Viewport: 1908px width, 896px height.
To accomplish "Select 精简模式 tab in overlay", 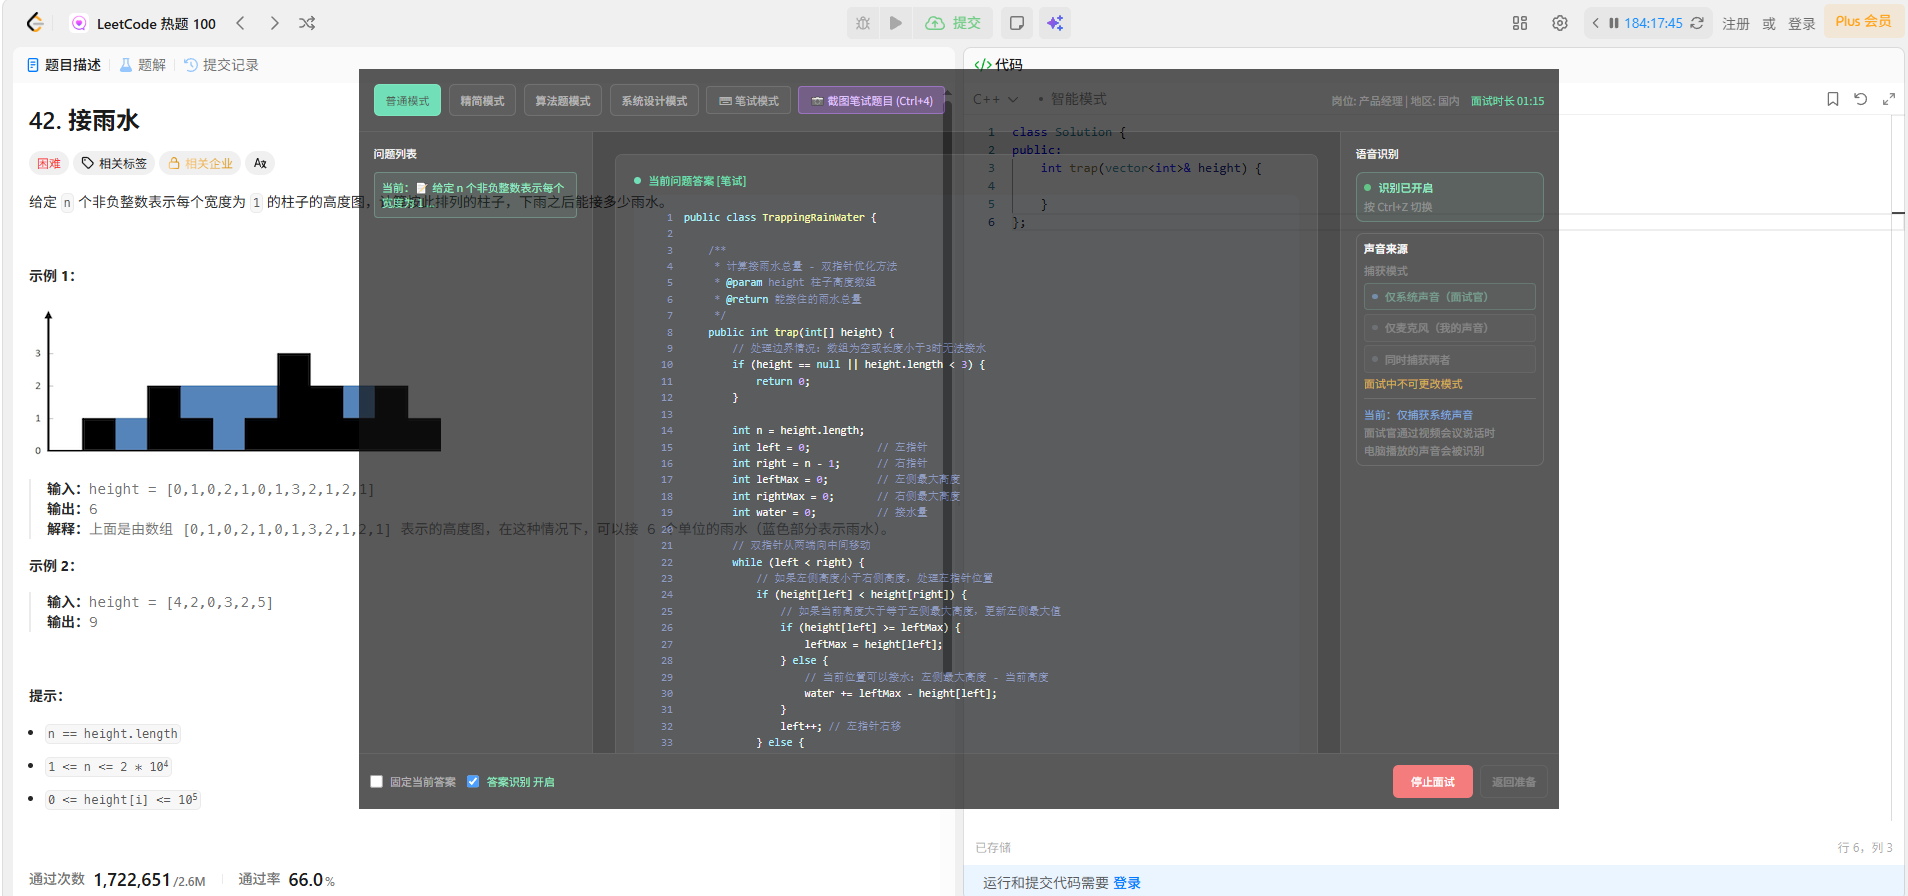I will pos(482,100).
